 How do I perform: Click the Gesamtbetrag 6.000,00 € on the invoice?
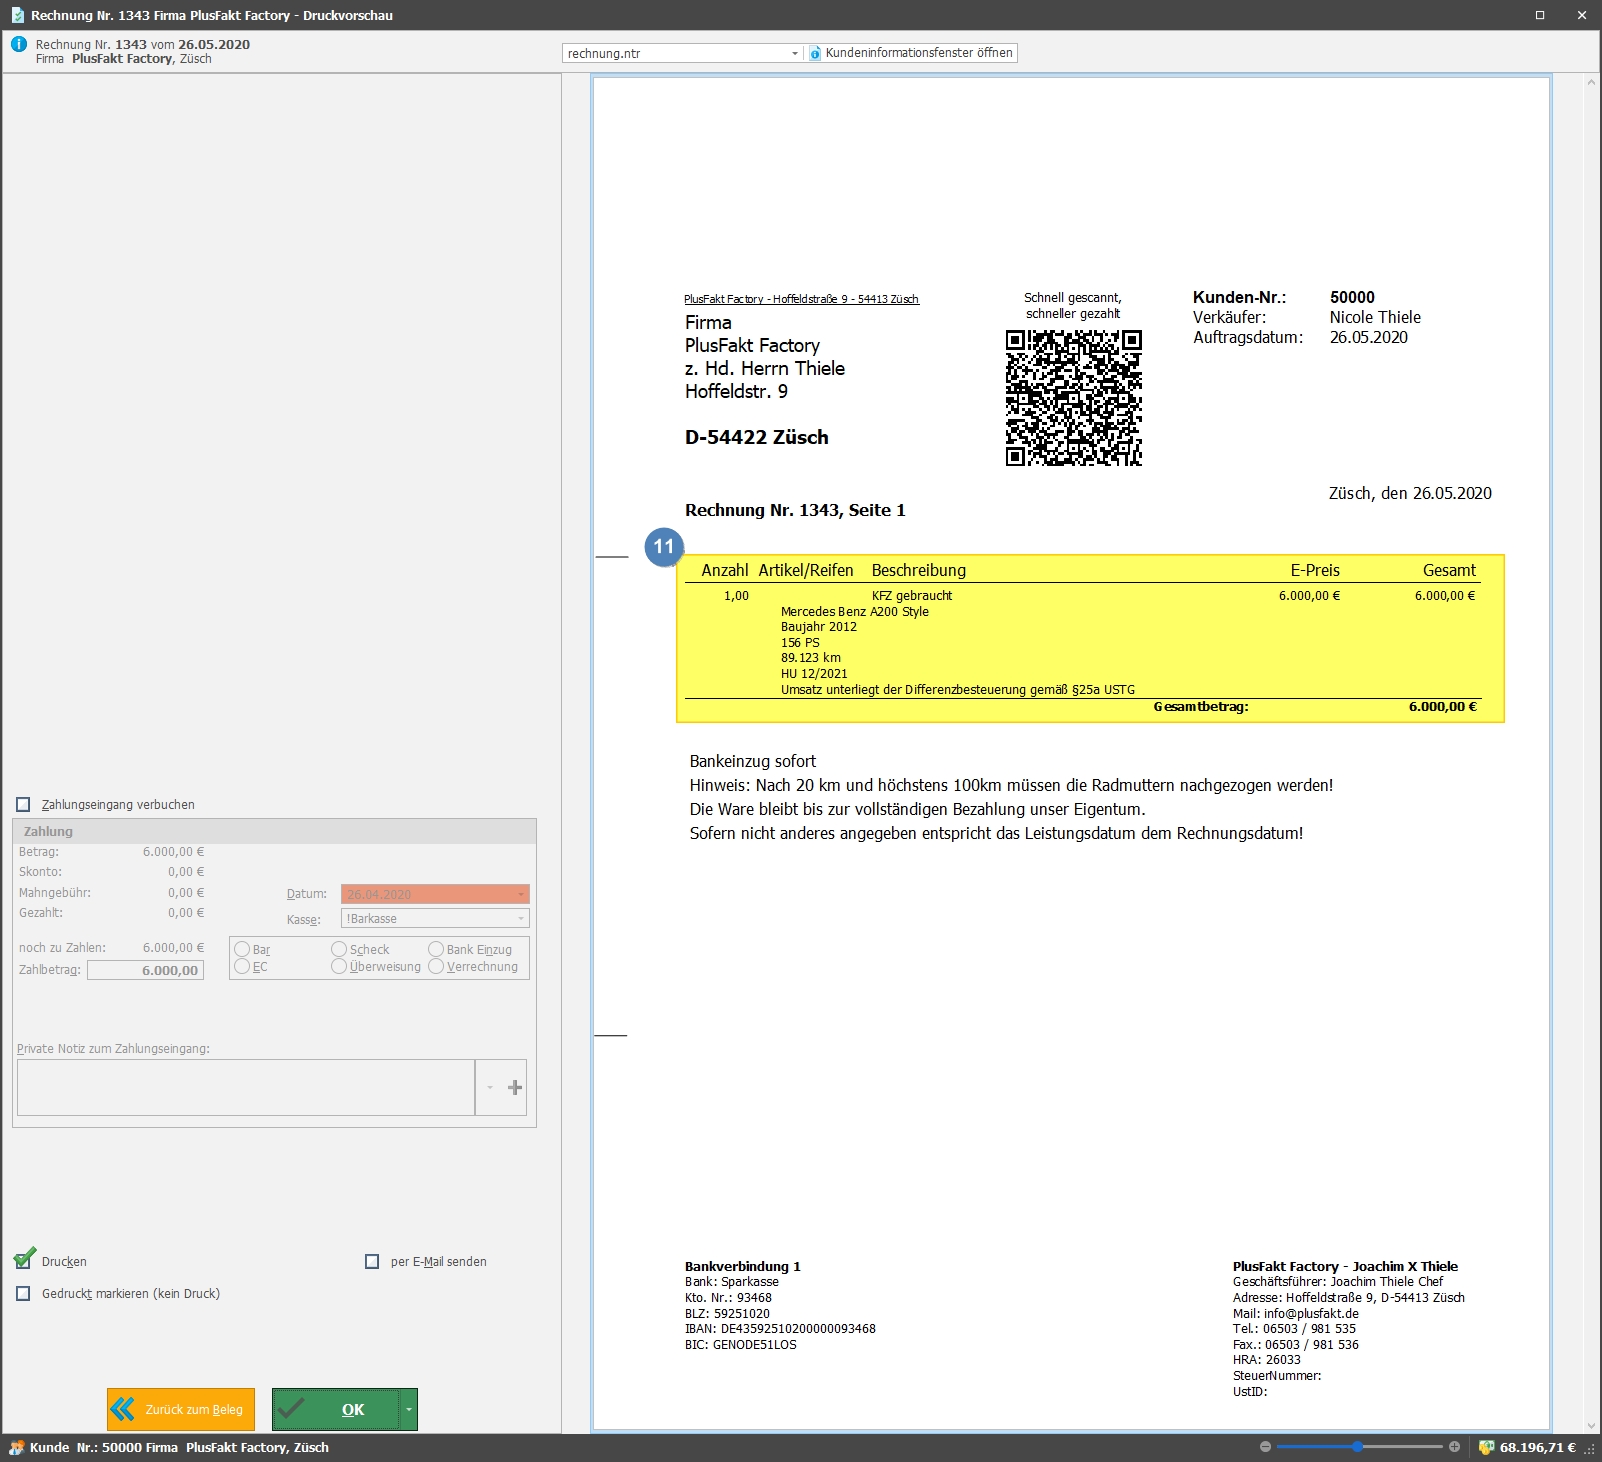1443,706
